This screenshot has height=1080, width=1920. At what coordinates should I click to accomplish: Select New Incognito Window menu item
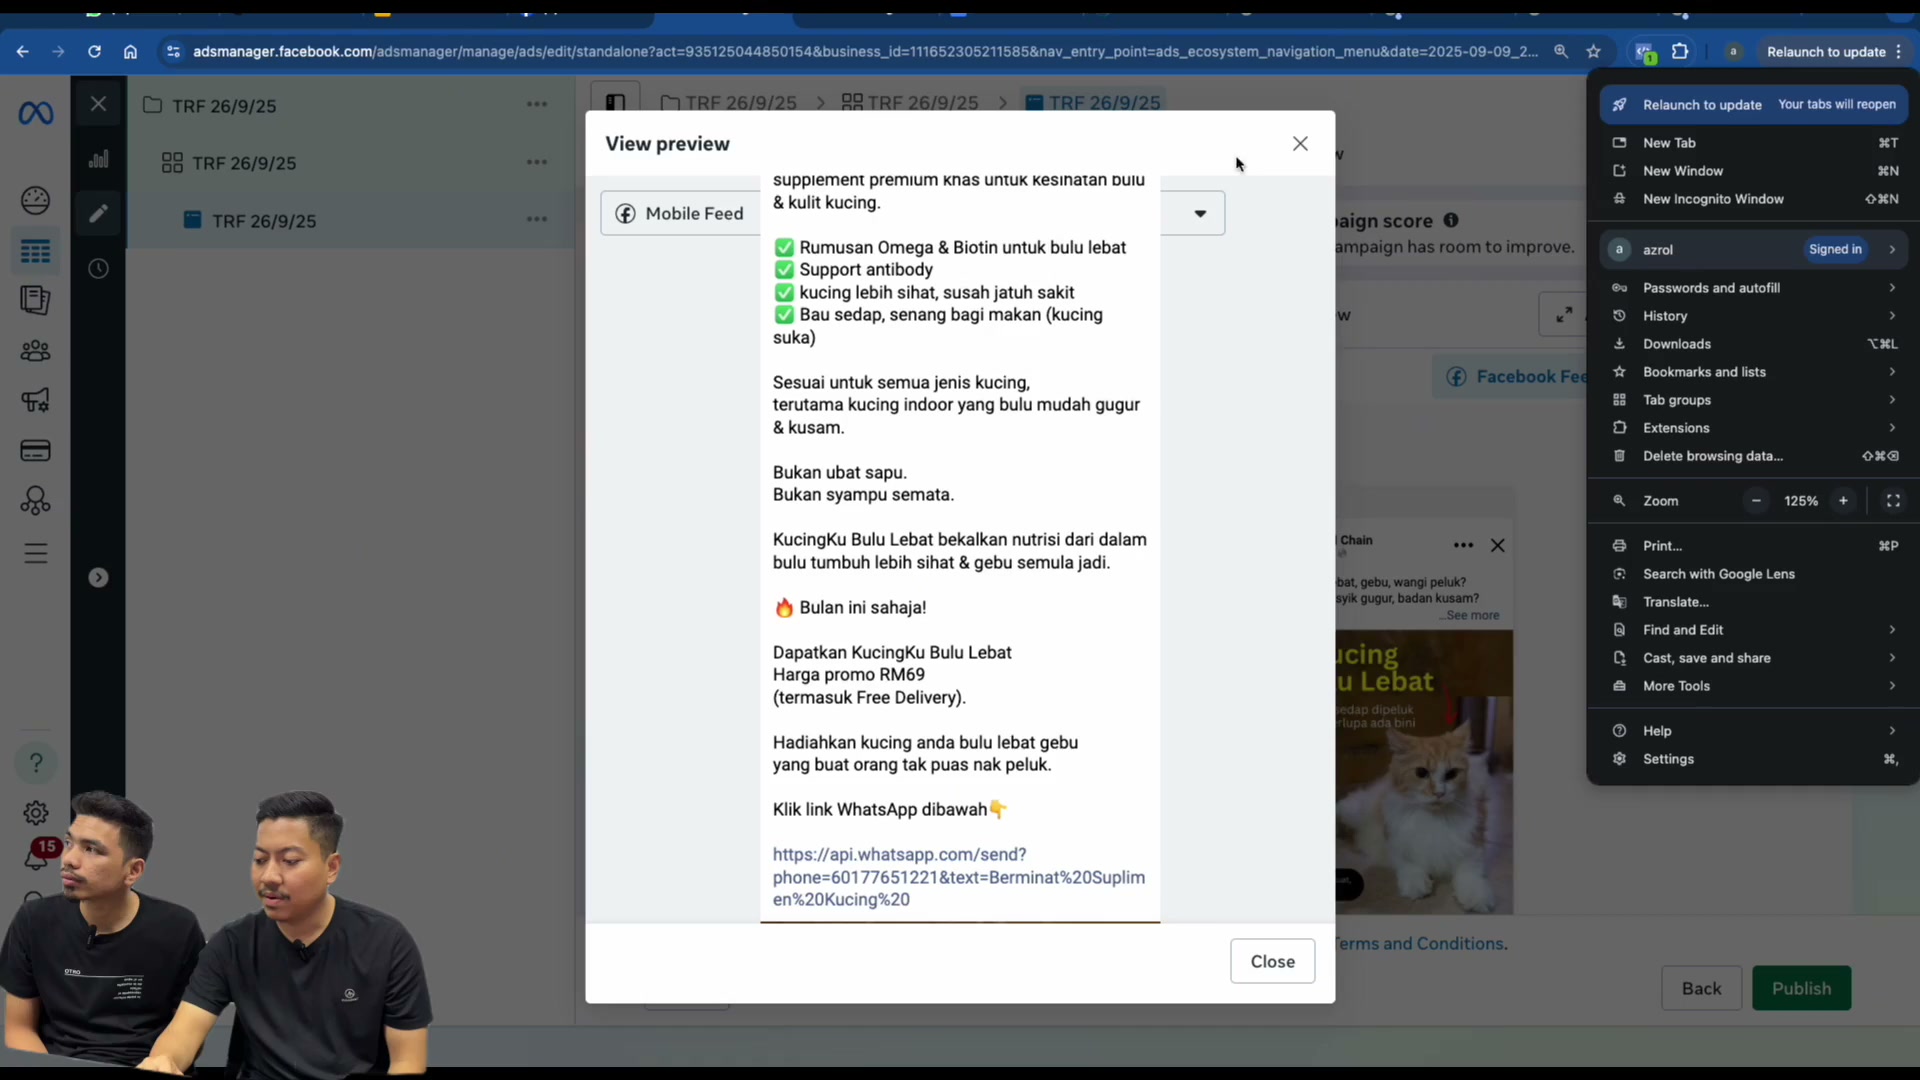click(x=1754, y=199)
